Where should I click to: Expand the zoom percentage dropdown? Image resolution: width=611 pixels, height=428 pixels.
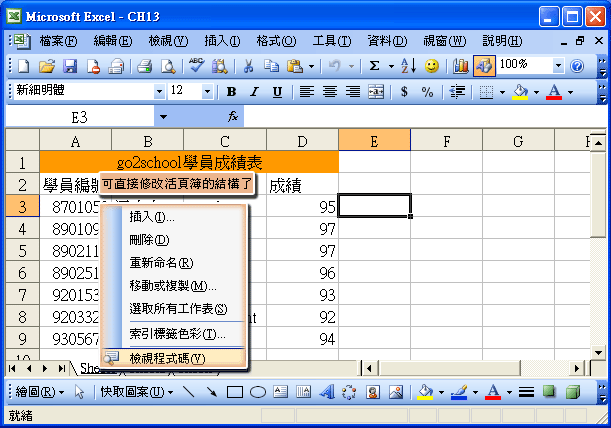(x=557, y=65)
